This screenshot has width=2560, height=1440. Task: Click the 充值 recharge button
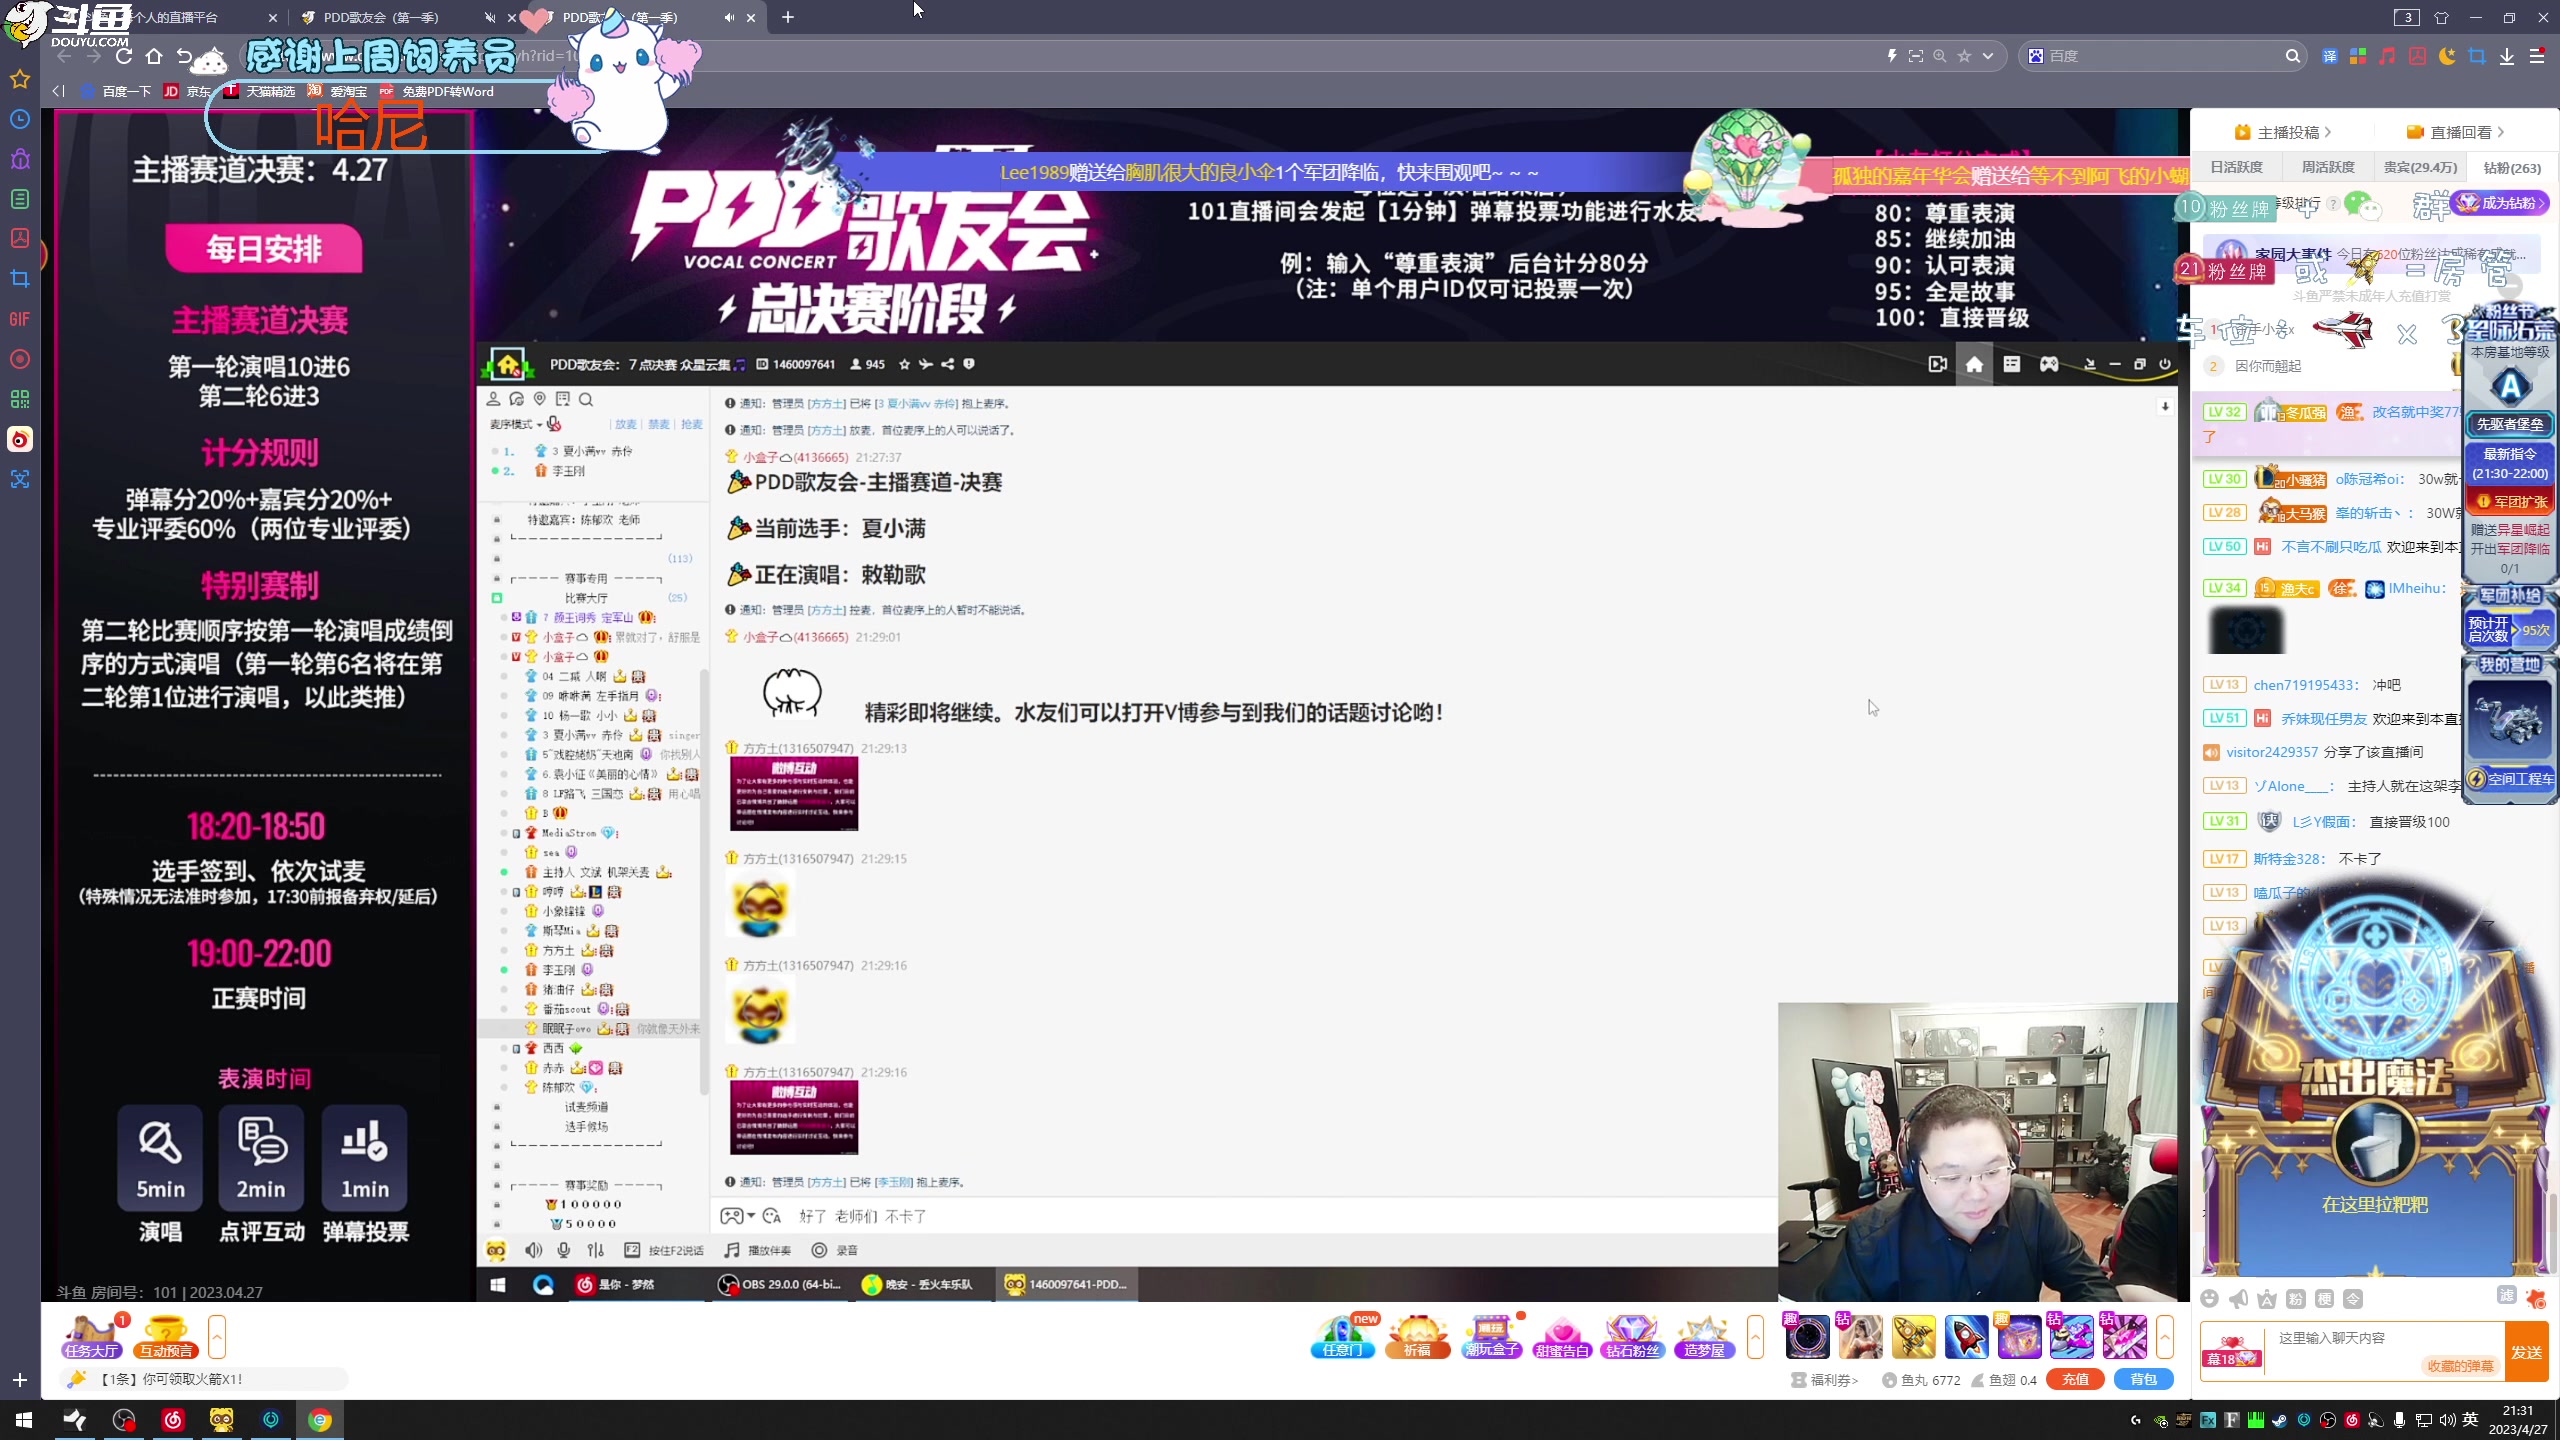click(x=2076, y=1380)
